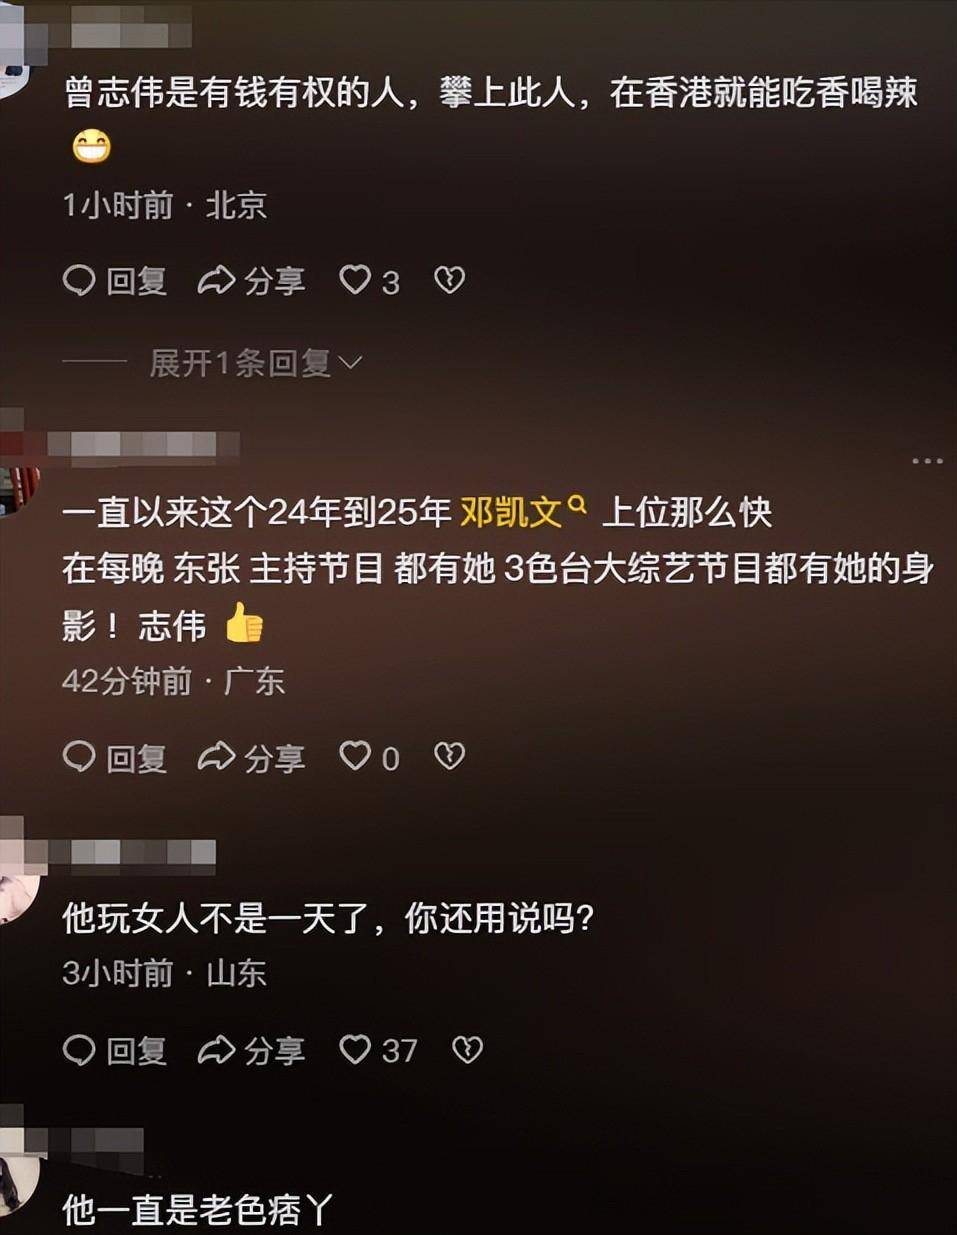Share the comment posted 1小时前
This screenshot has height=1235, width=957.
click(250, 281)
